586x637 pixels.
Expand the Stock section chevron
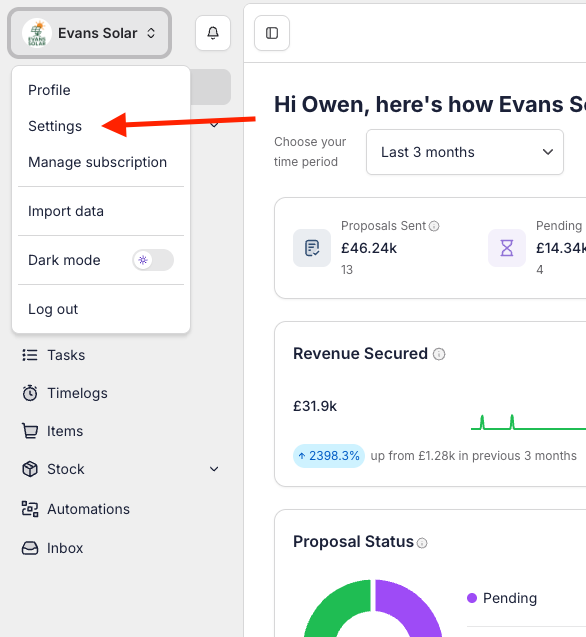[x=214, y=469]
